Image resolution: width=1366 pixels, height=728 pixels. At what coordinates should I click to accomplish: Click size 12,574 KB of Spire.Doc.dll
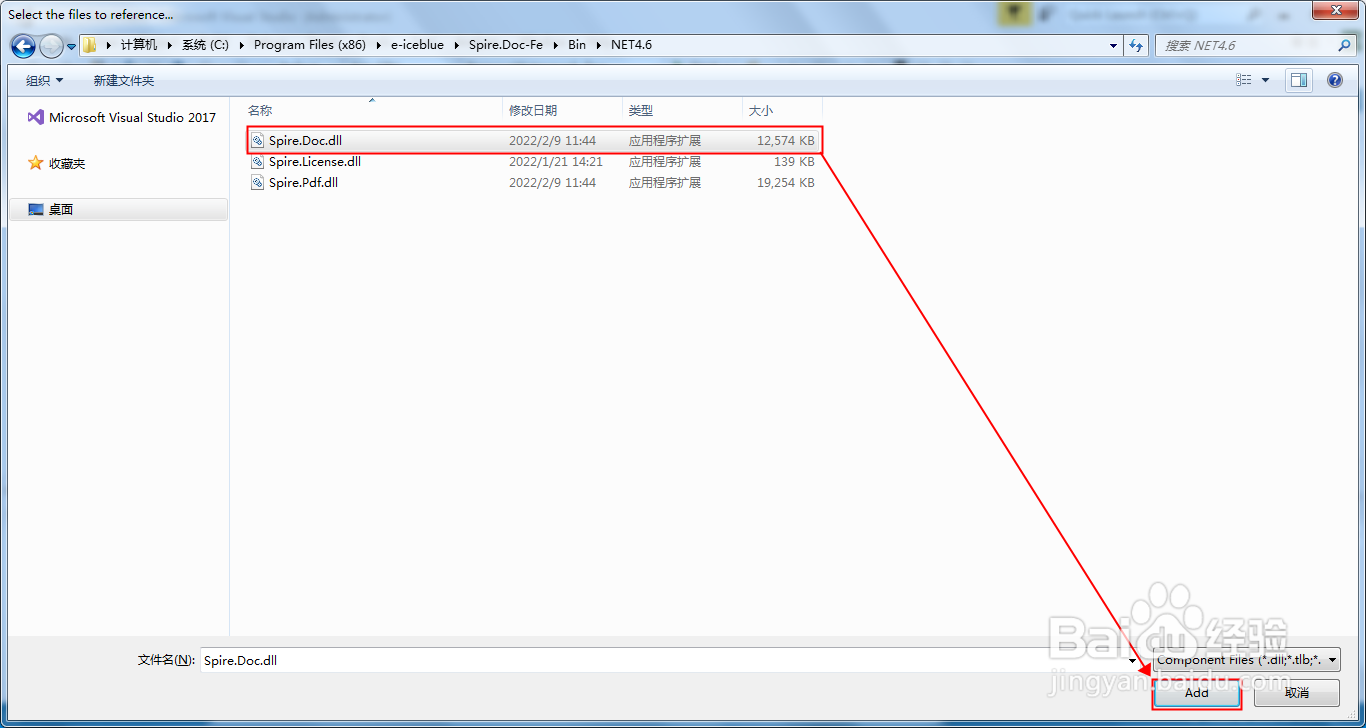tap(785, 141)
